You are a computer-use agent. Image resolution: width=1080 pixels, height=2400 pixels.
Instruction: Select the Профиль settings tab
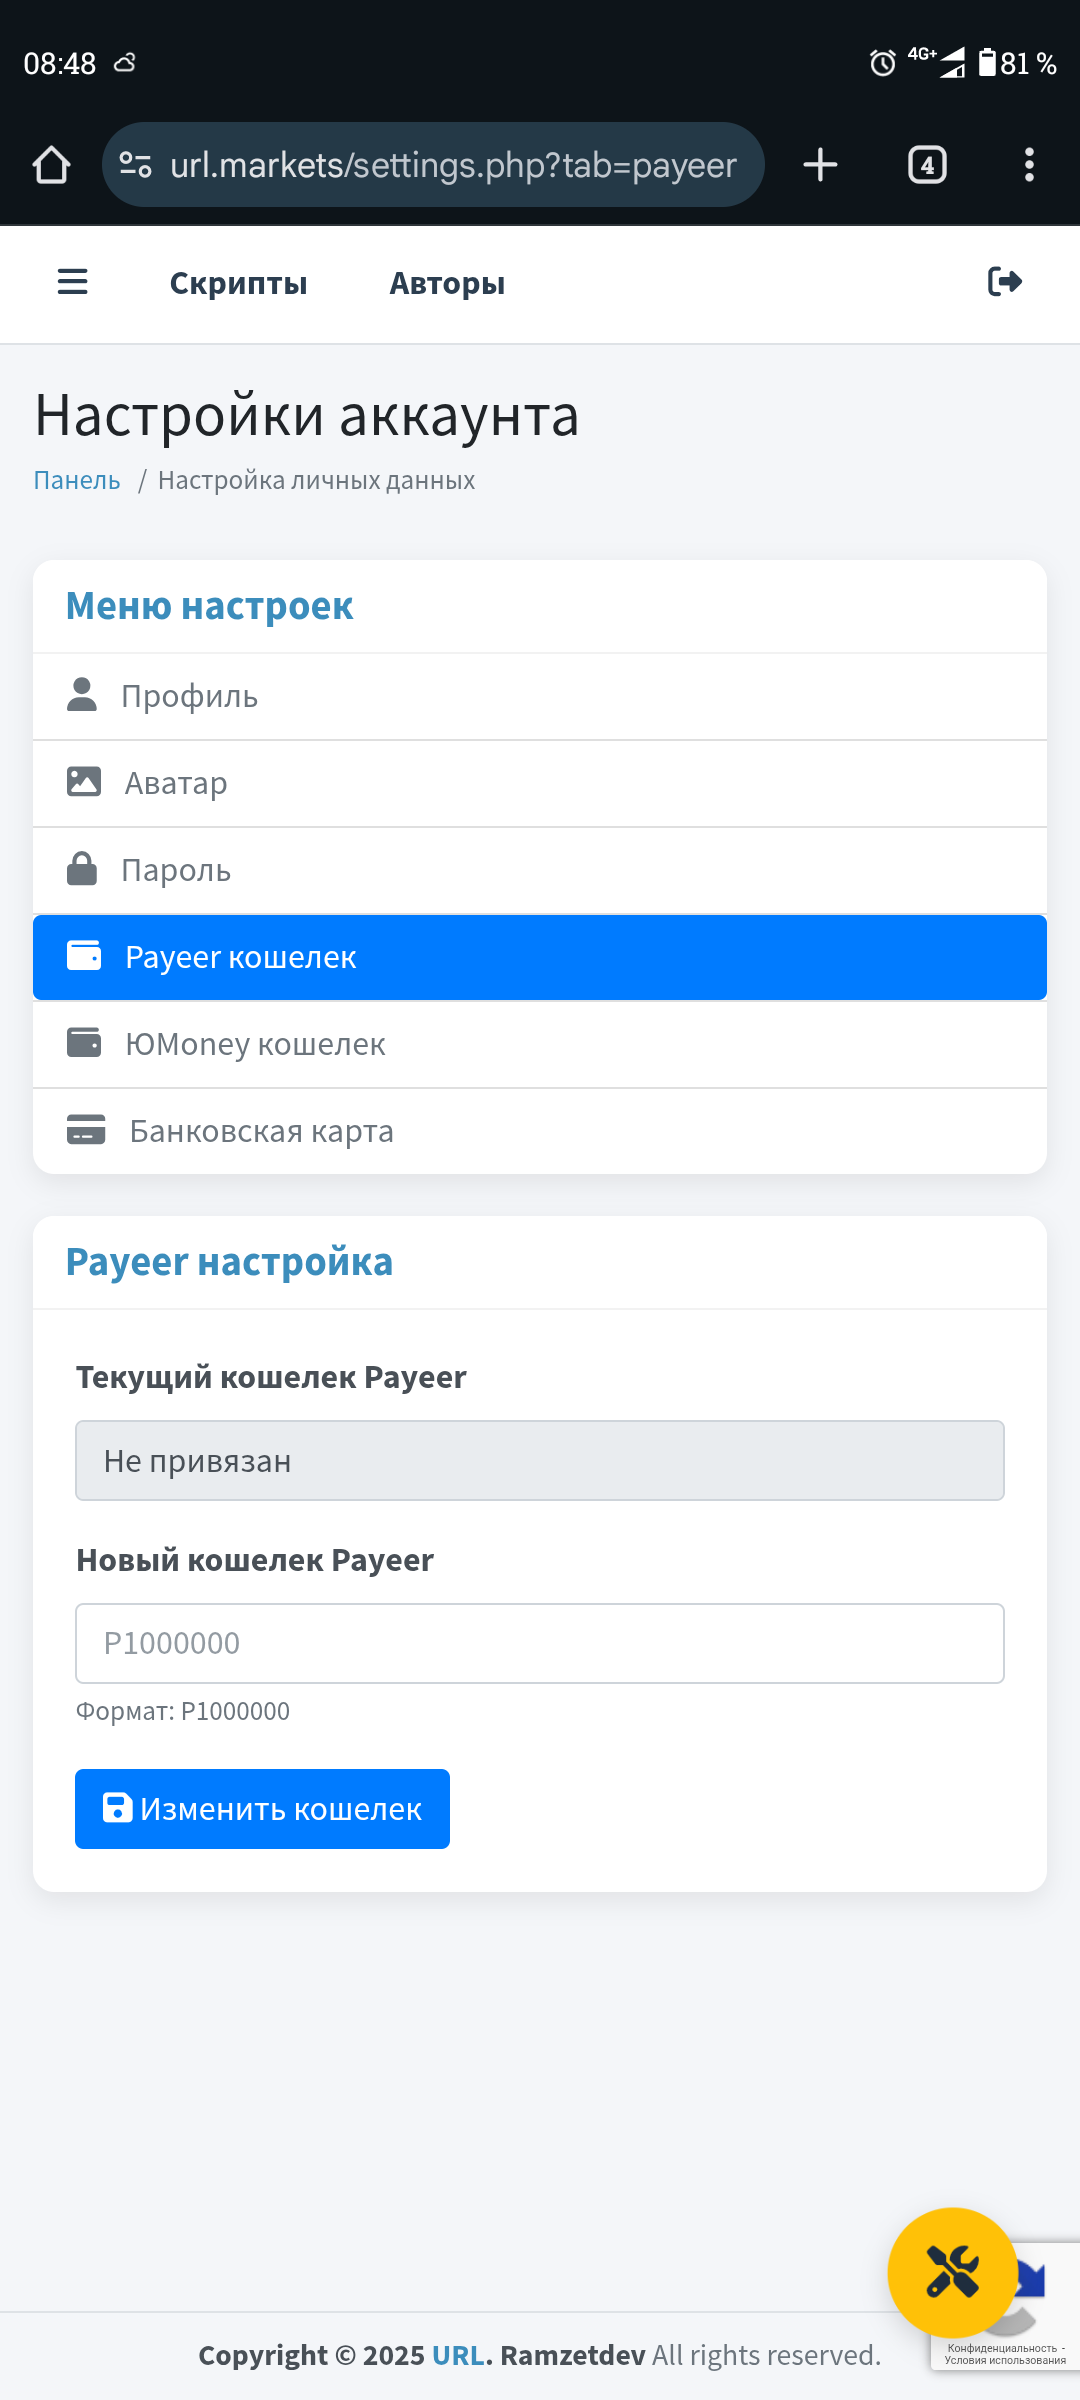point(540,697)
